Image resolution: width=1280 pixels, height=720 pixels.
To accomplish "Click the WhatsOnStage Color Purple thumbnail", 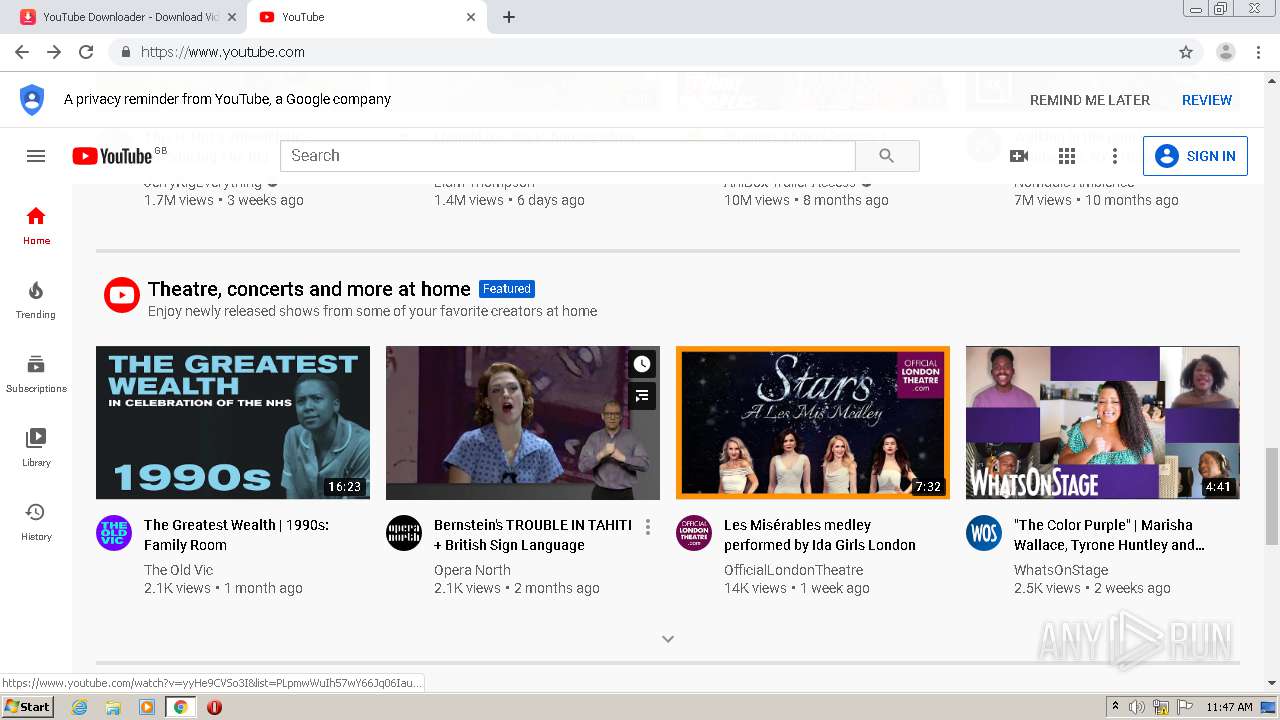I will coord(1103,423).
